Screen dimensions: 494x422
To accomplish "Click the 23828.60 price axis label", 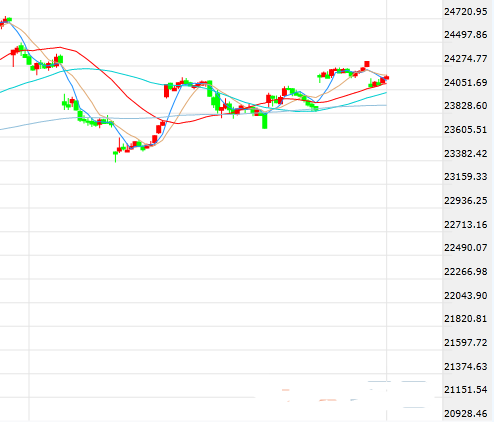I will click(x=465, y=106).
